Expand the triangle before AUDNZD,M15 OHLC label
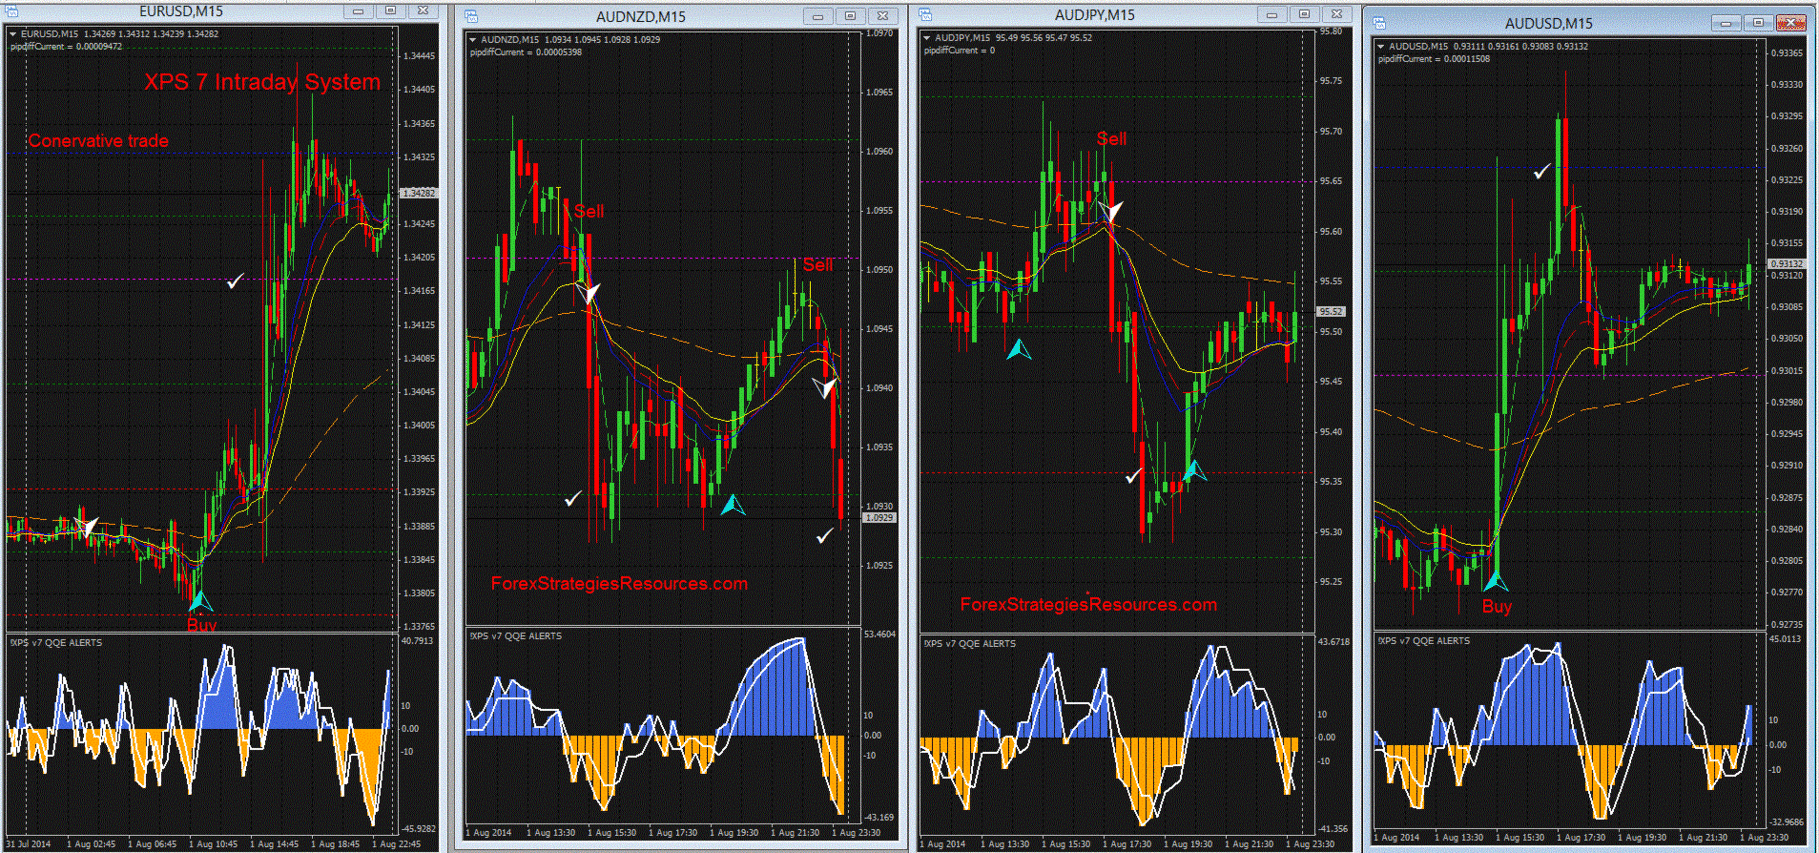This screenshot has width=1819, height=853. [x=473, y=40]
